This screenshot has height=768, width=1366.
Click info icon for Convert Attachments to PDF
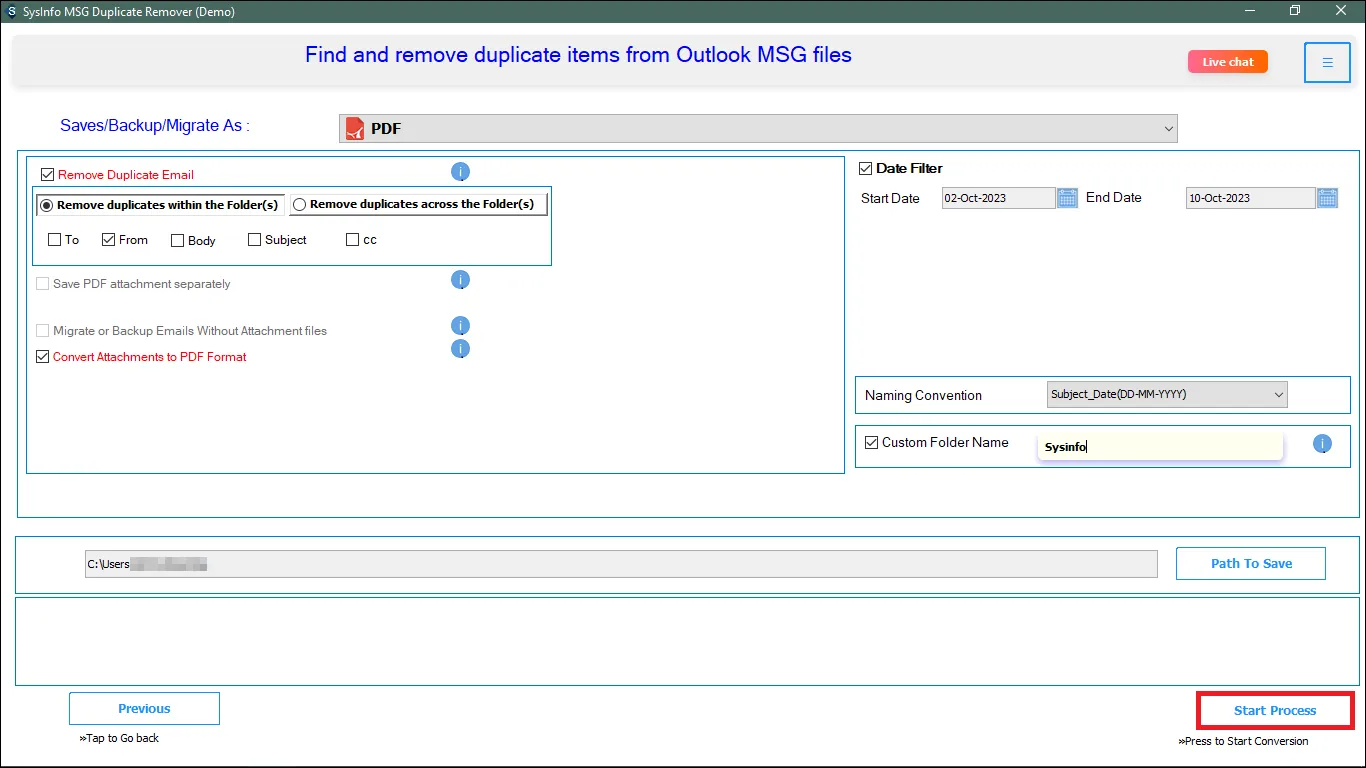click(x=460, y=349)
